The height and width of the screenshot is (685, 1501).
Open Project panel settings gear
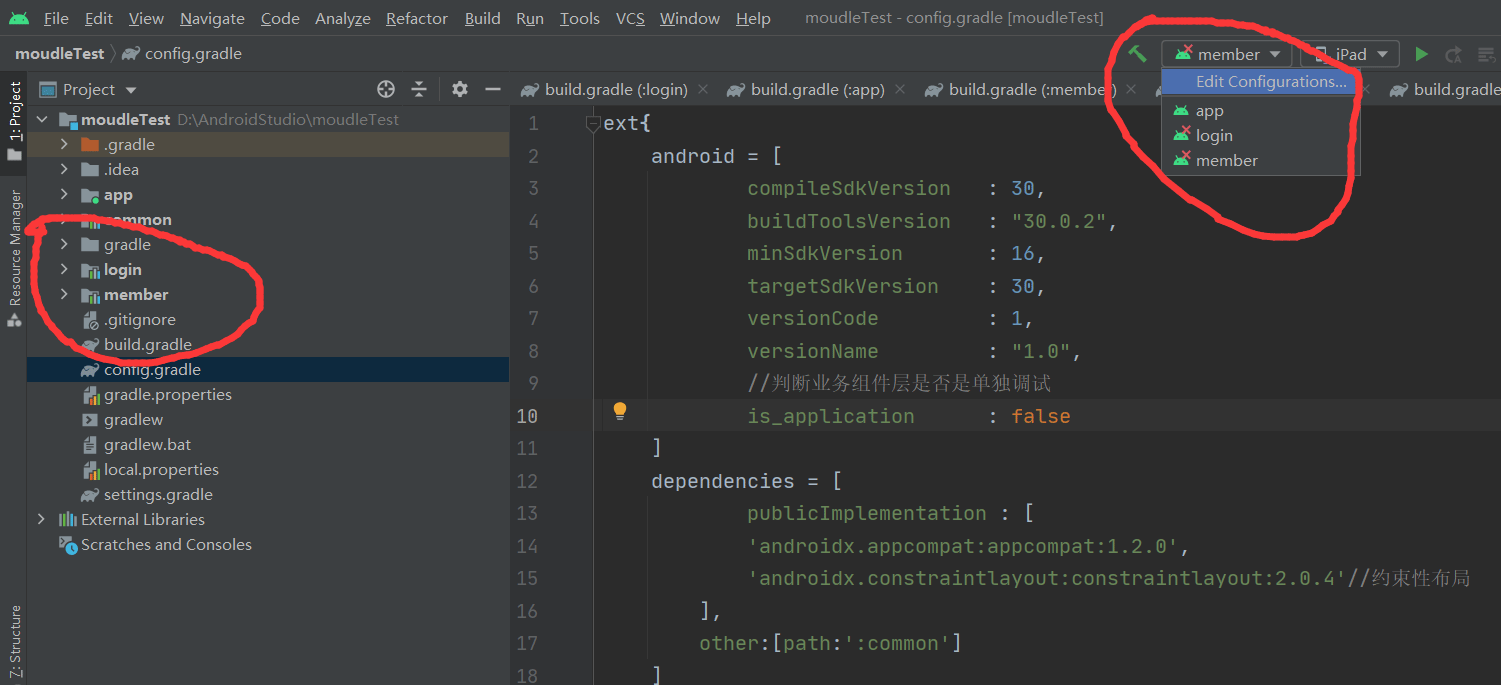460,89
